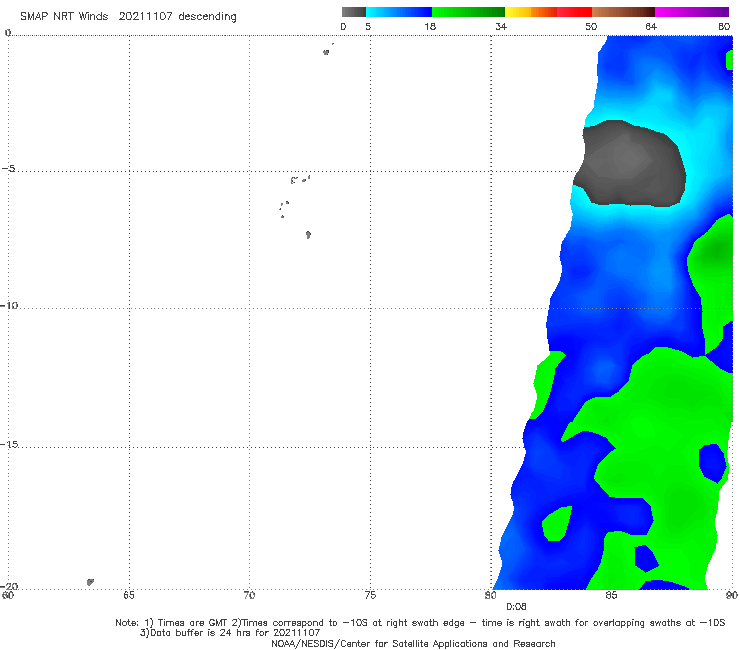Viewport: 740px width, 650px height.
Task: Select the green 18–34 color bar segment
Action: (x=468, y=12)
